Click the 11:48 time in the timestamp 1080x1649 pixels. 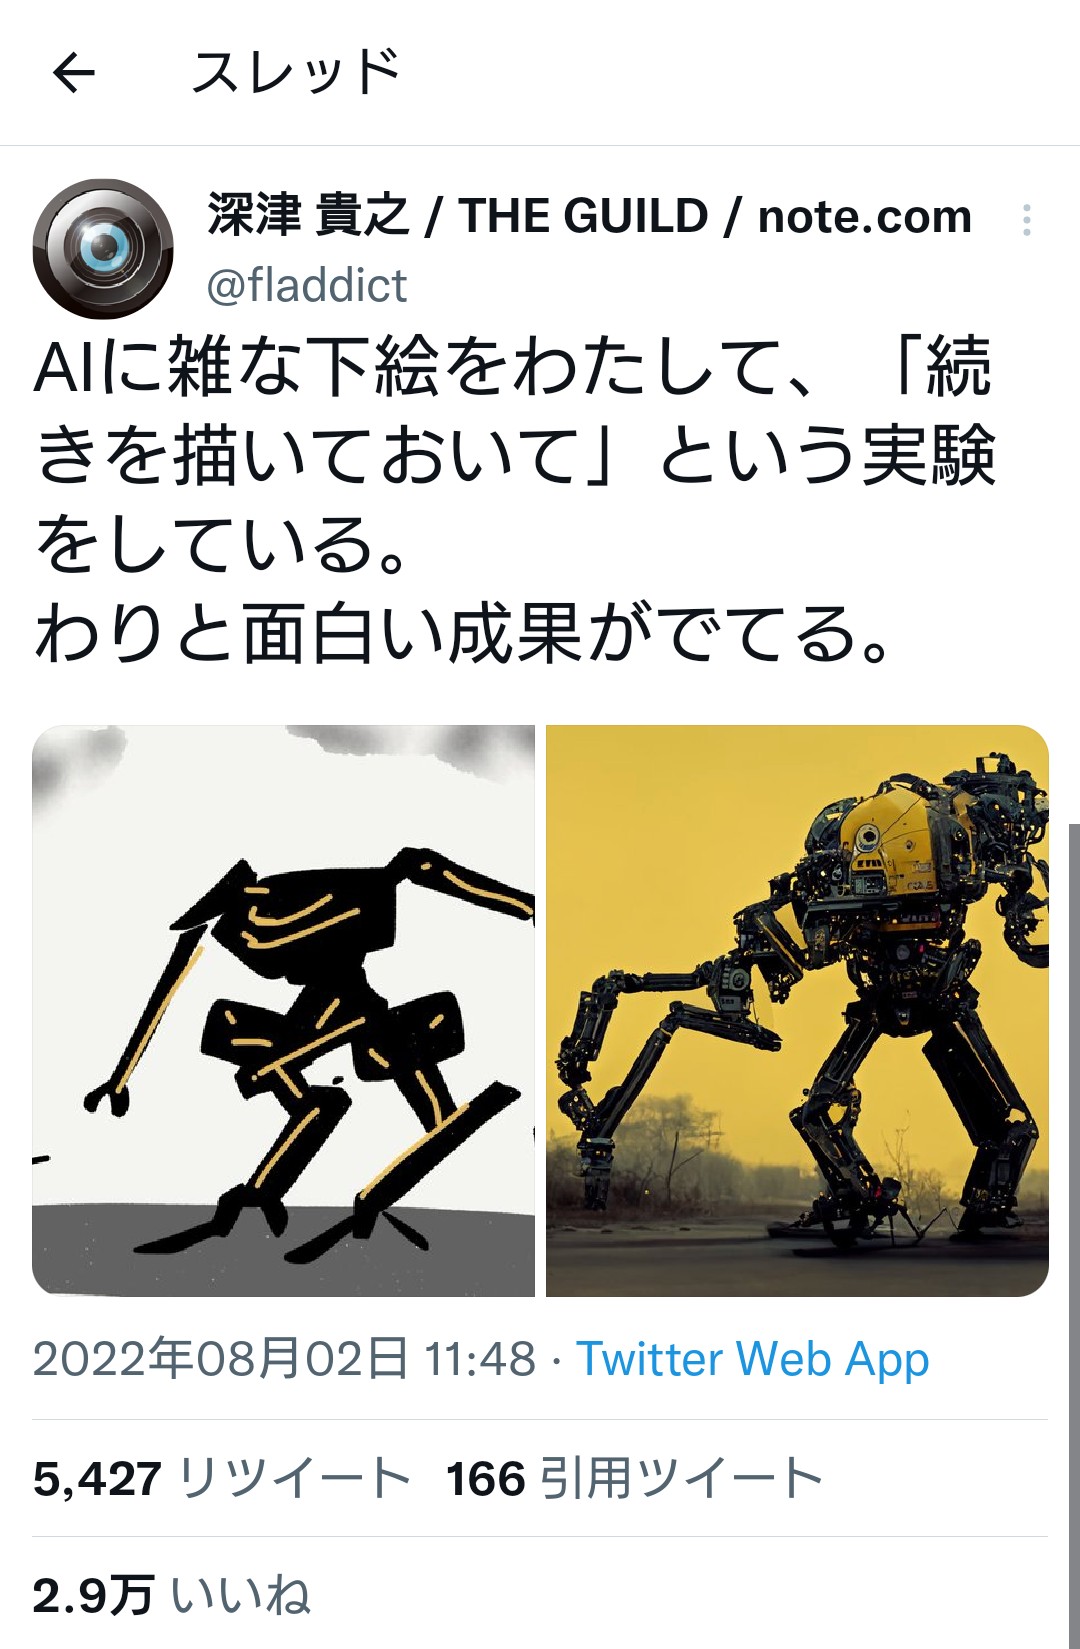click(x=480, y=1359)
